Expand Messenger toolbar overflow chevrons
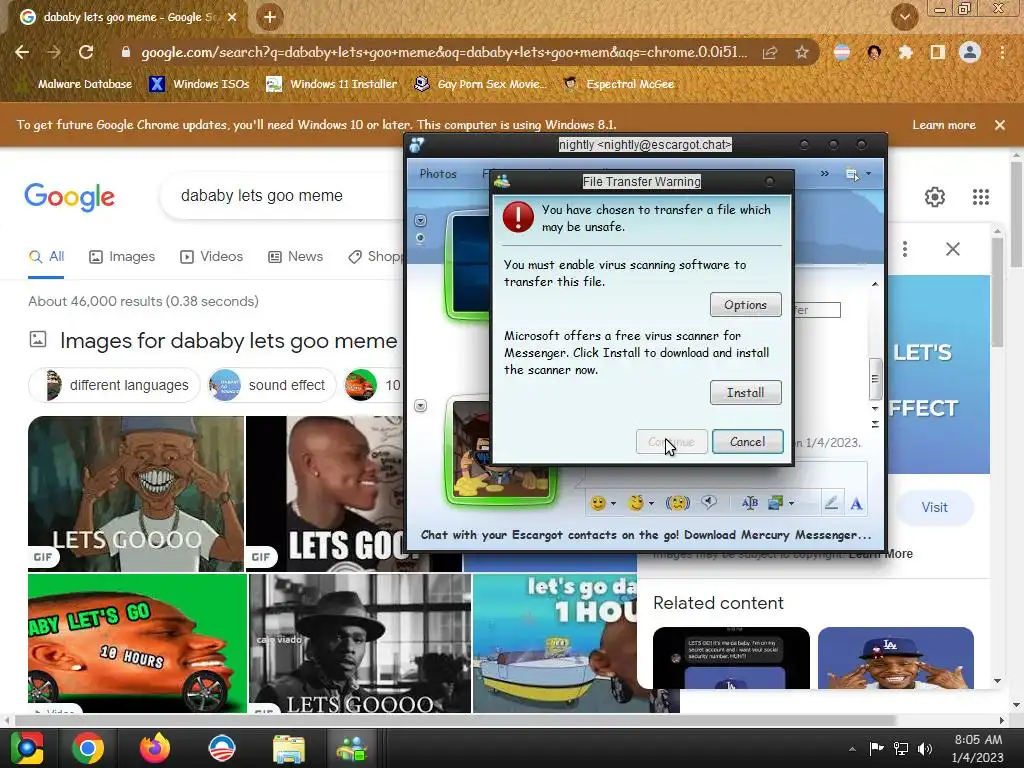 tap(824, 174)
